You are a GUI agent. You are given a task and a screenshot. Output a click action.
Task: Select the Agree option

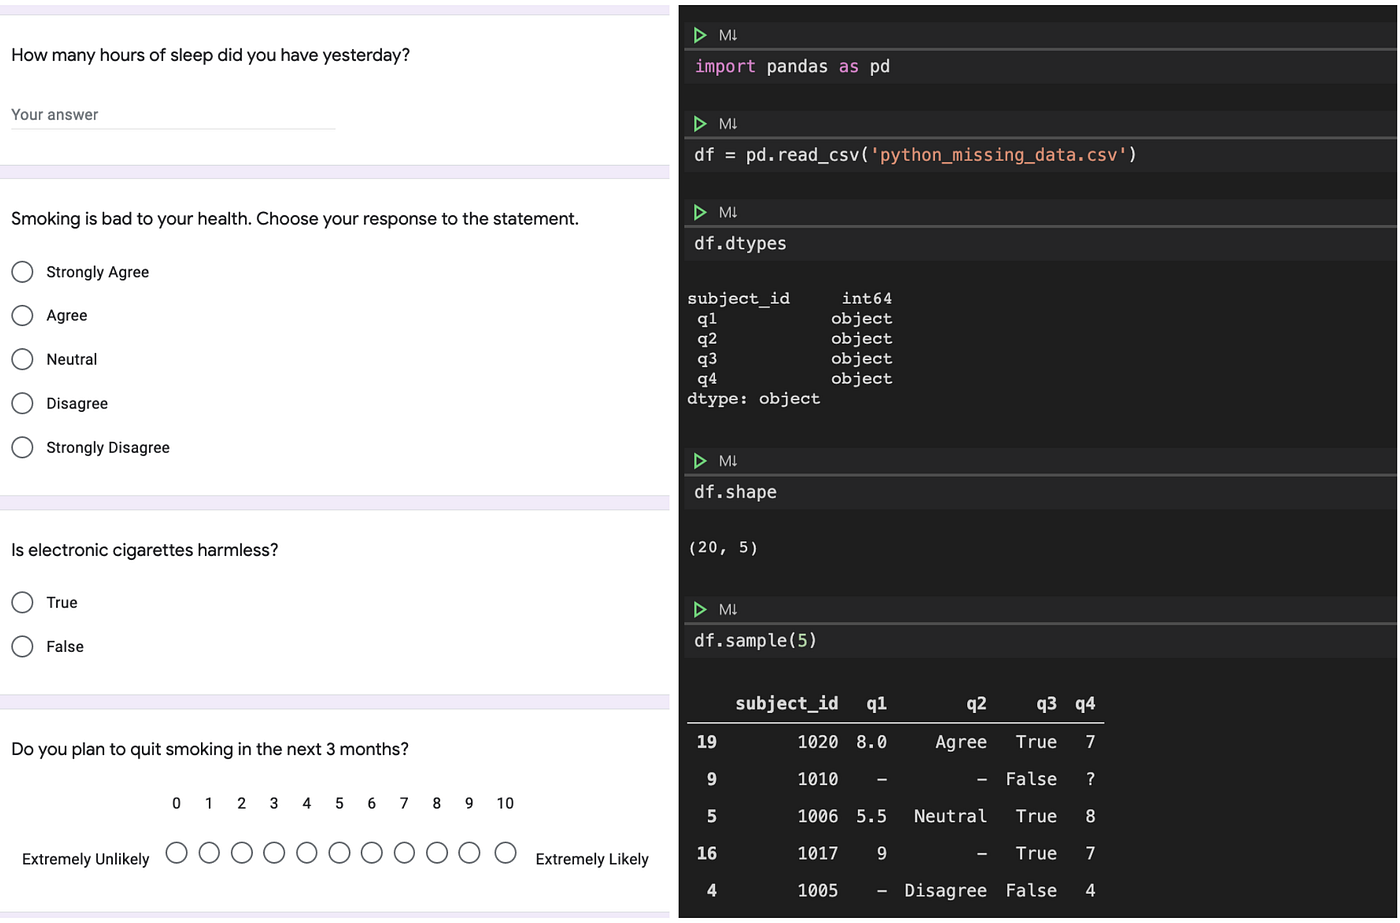tap(22, 315)
